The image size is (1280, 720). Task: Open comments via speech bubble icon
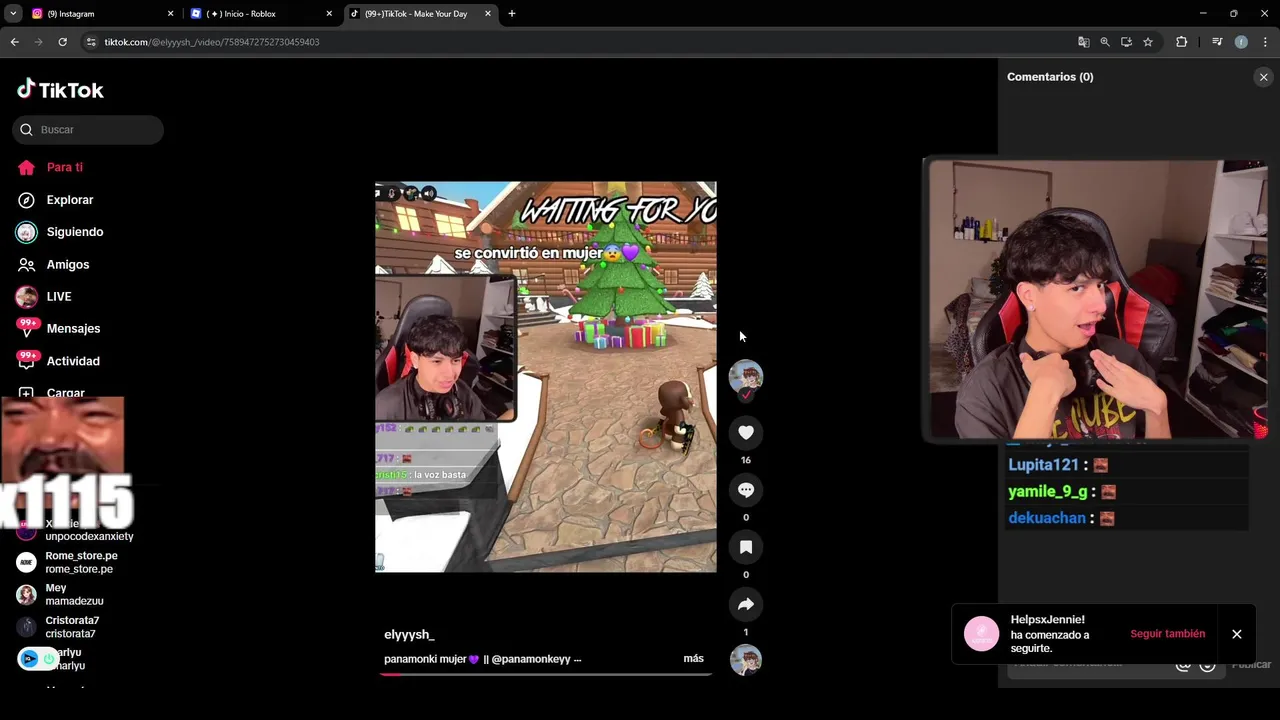(746, 489)
